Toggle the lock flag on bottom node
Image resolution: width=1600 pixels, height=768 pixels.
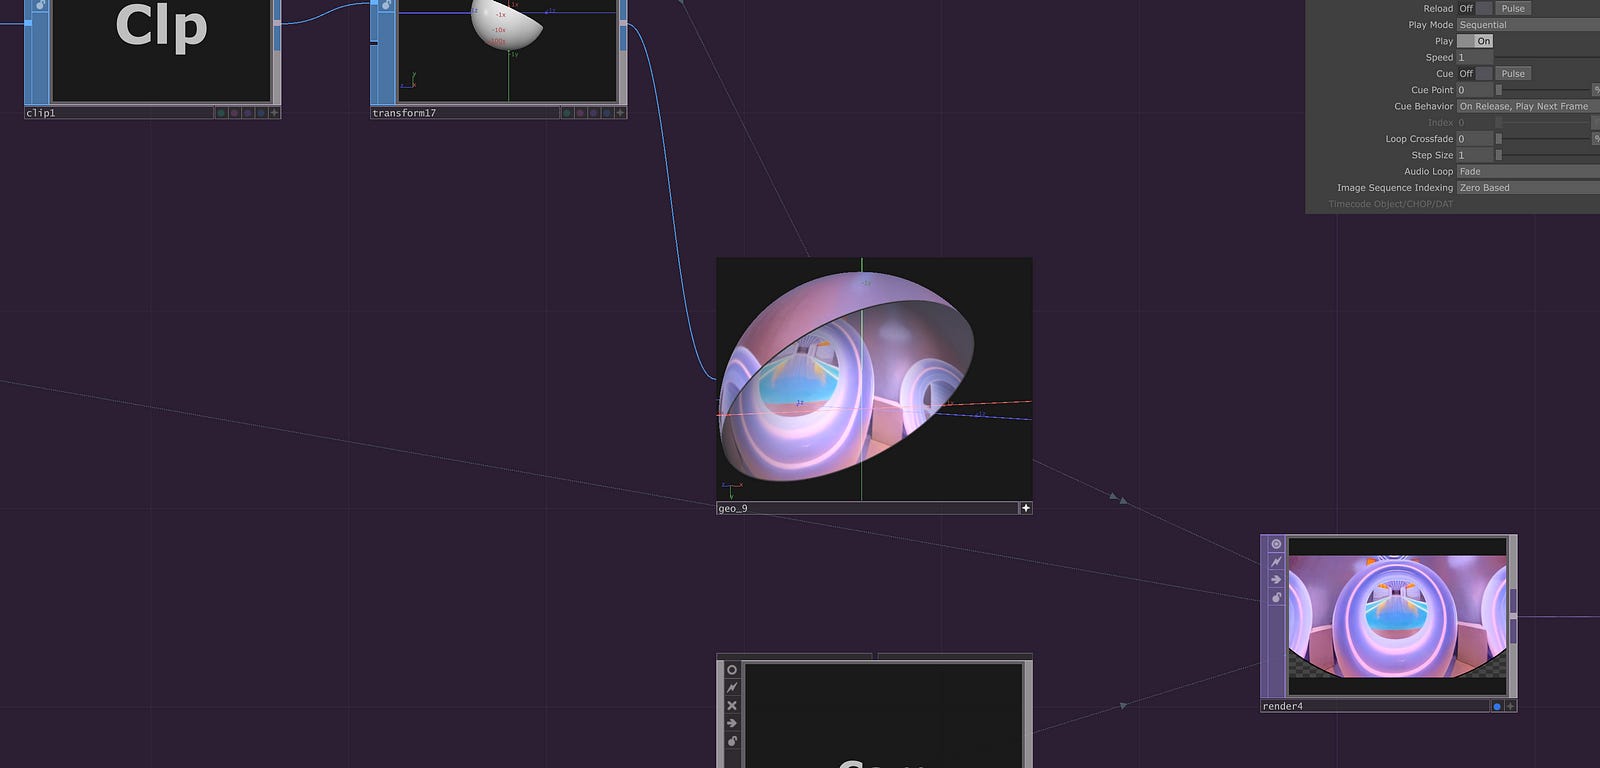732,741
